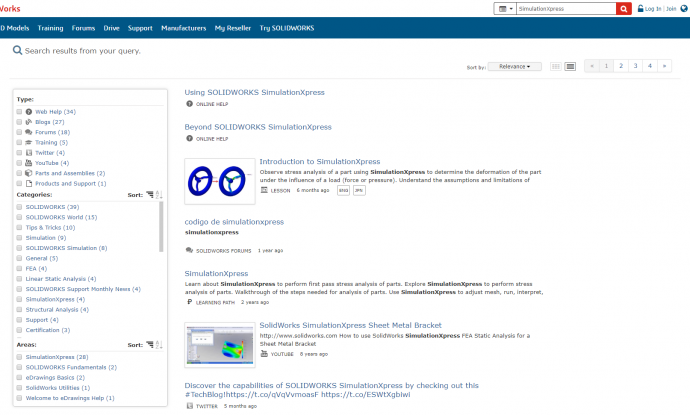Click the SimulationXpress search input field
This screenshot has width=690, height=415.
point(566,9)
